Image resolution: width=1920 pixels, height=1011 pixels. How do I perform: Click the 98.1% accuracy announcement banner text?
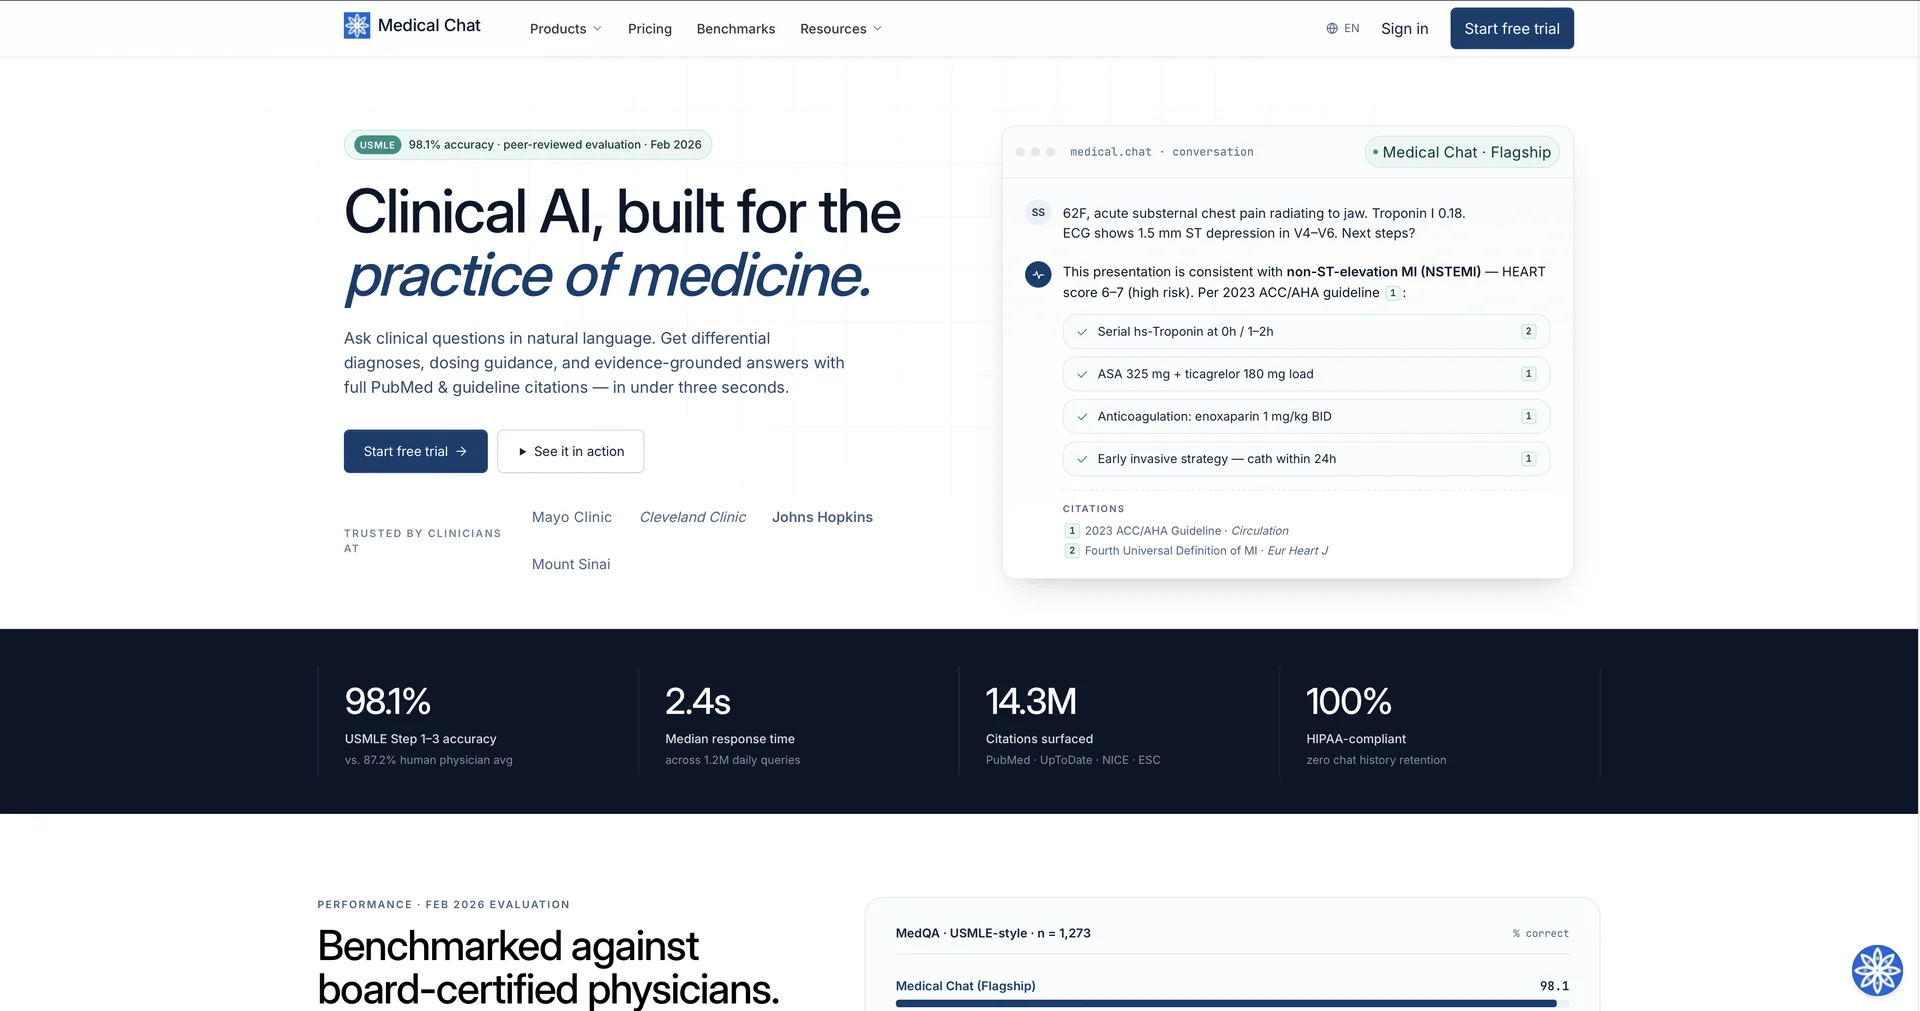(x=555, y=145)
